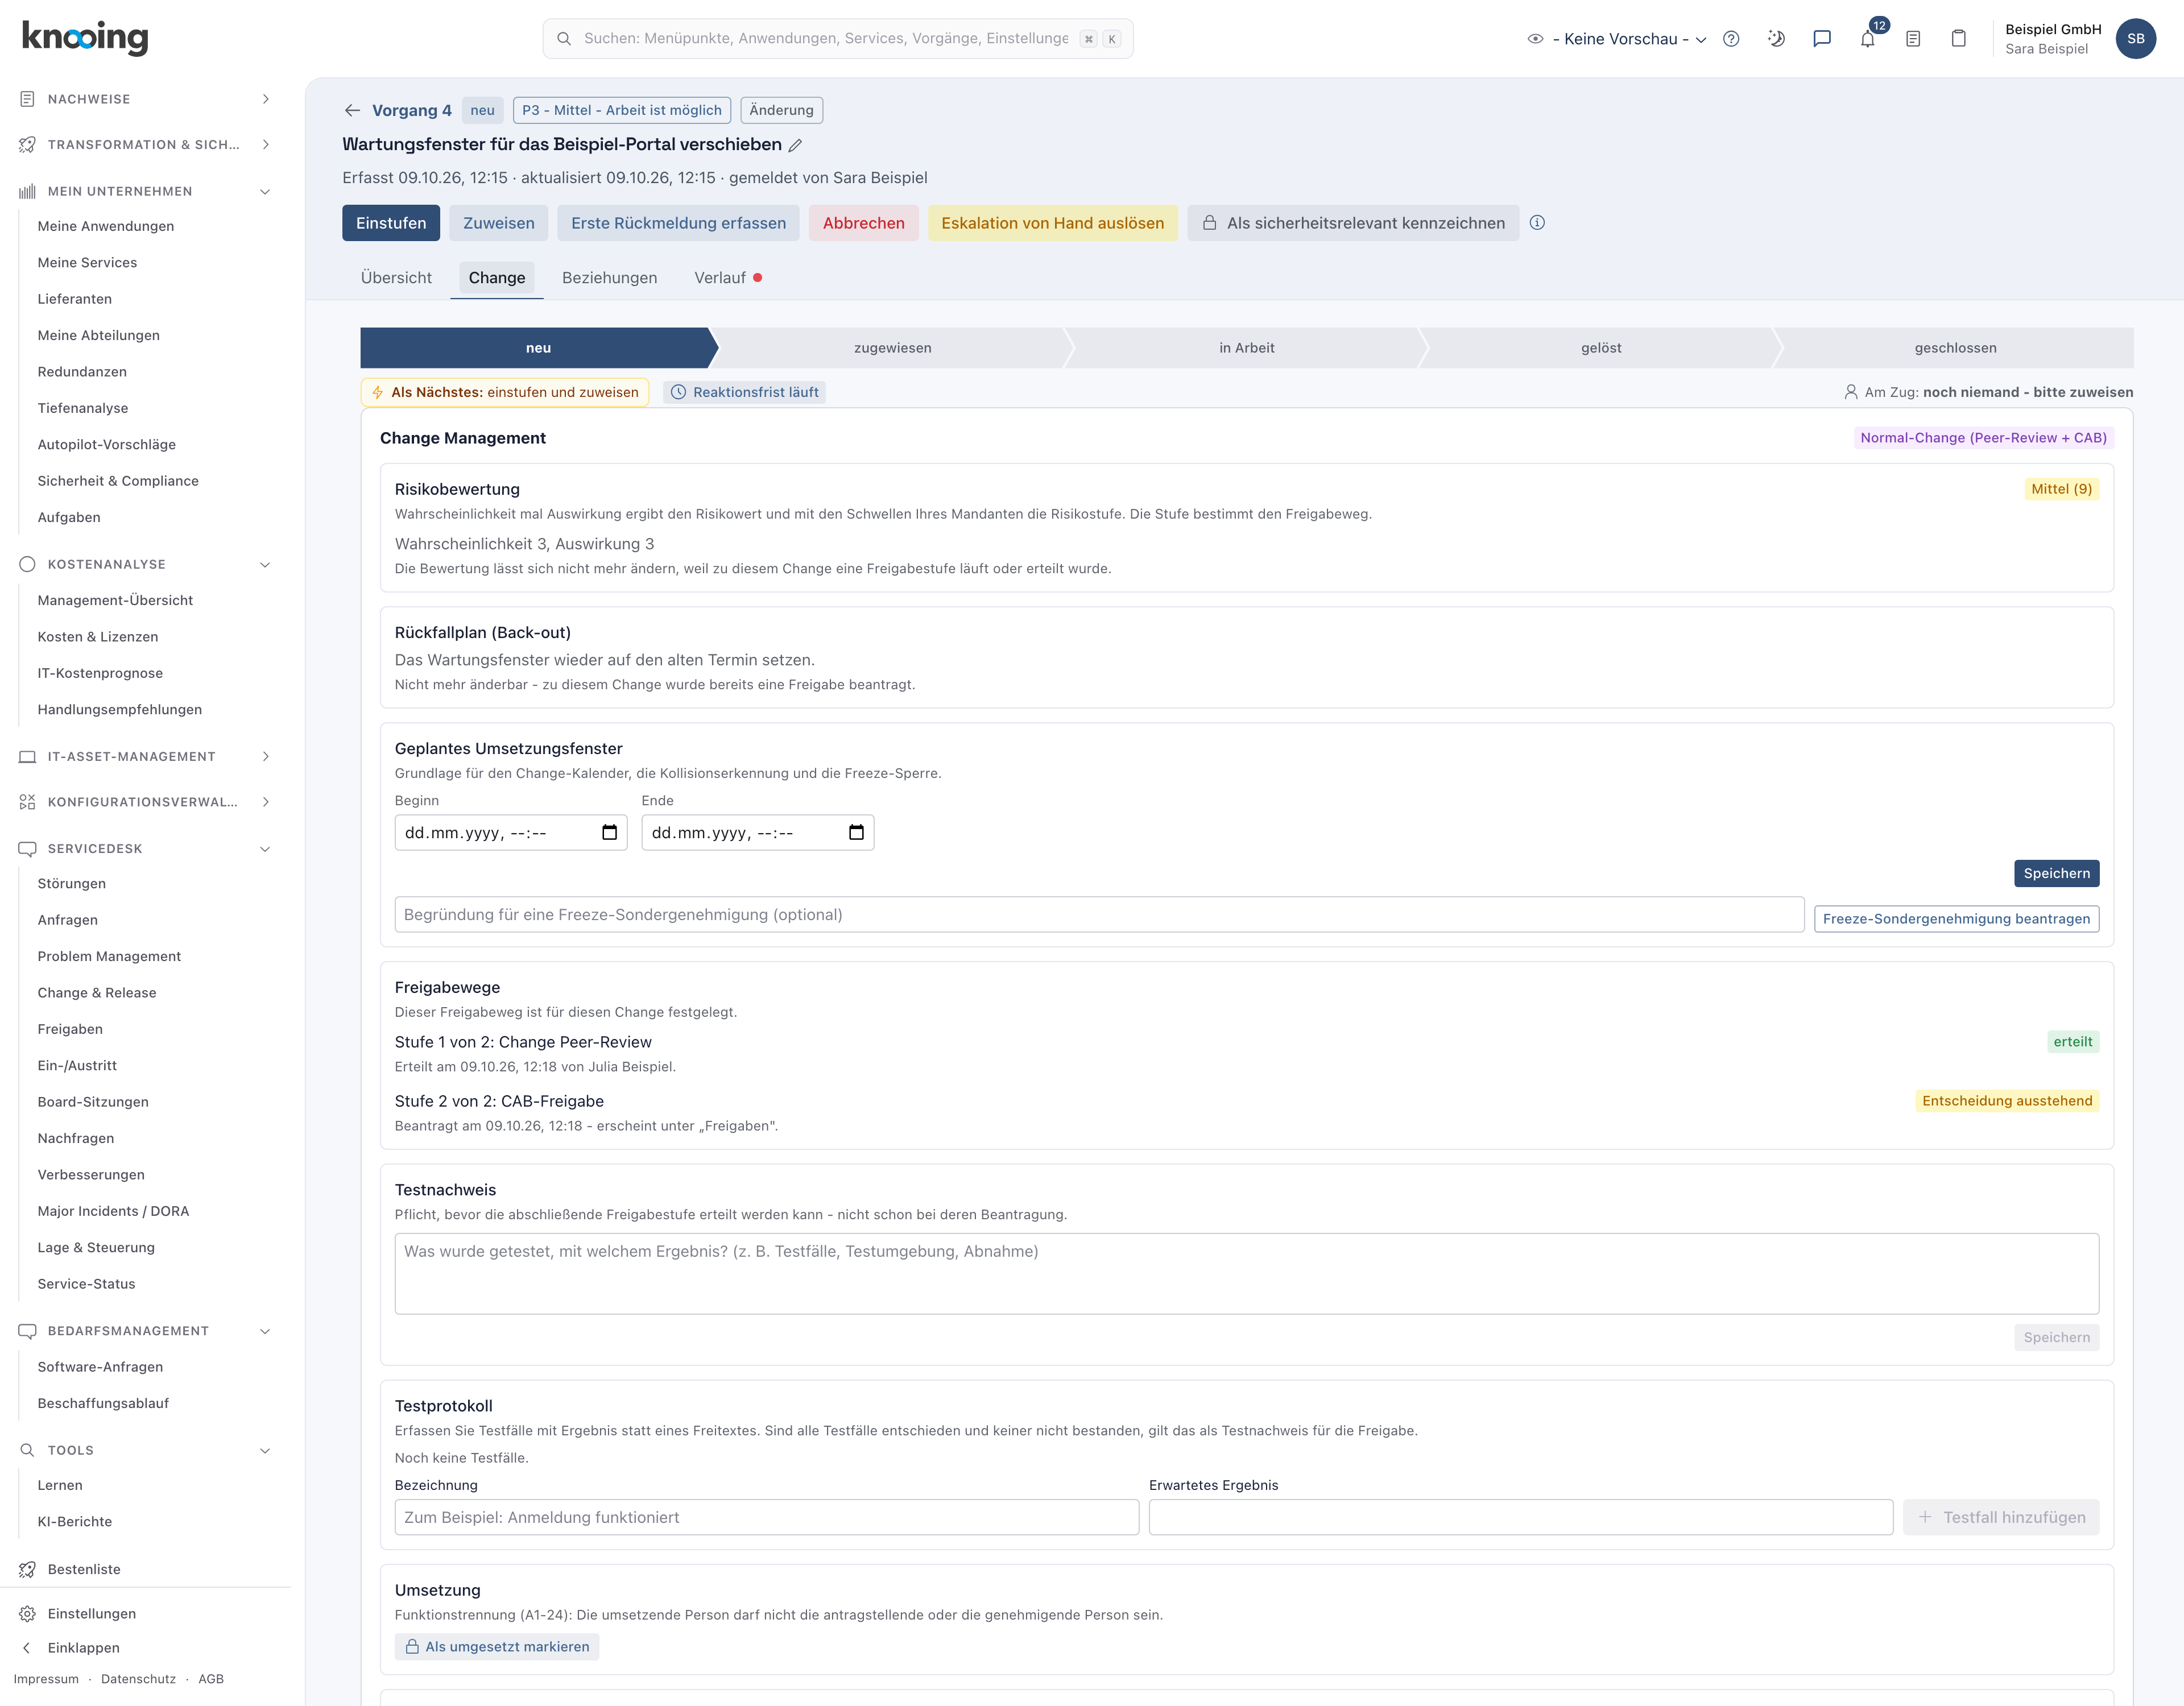The height and width of the screenshot is (1706, 2184).
Task: Click the Einstellungen gear icon
Action: (x=27, y=1613)
